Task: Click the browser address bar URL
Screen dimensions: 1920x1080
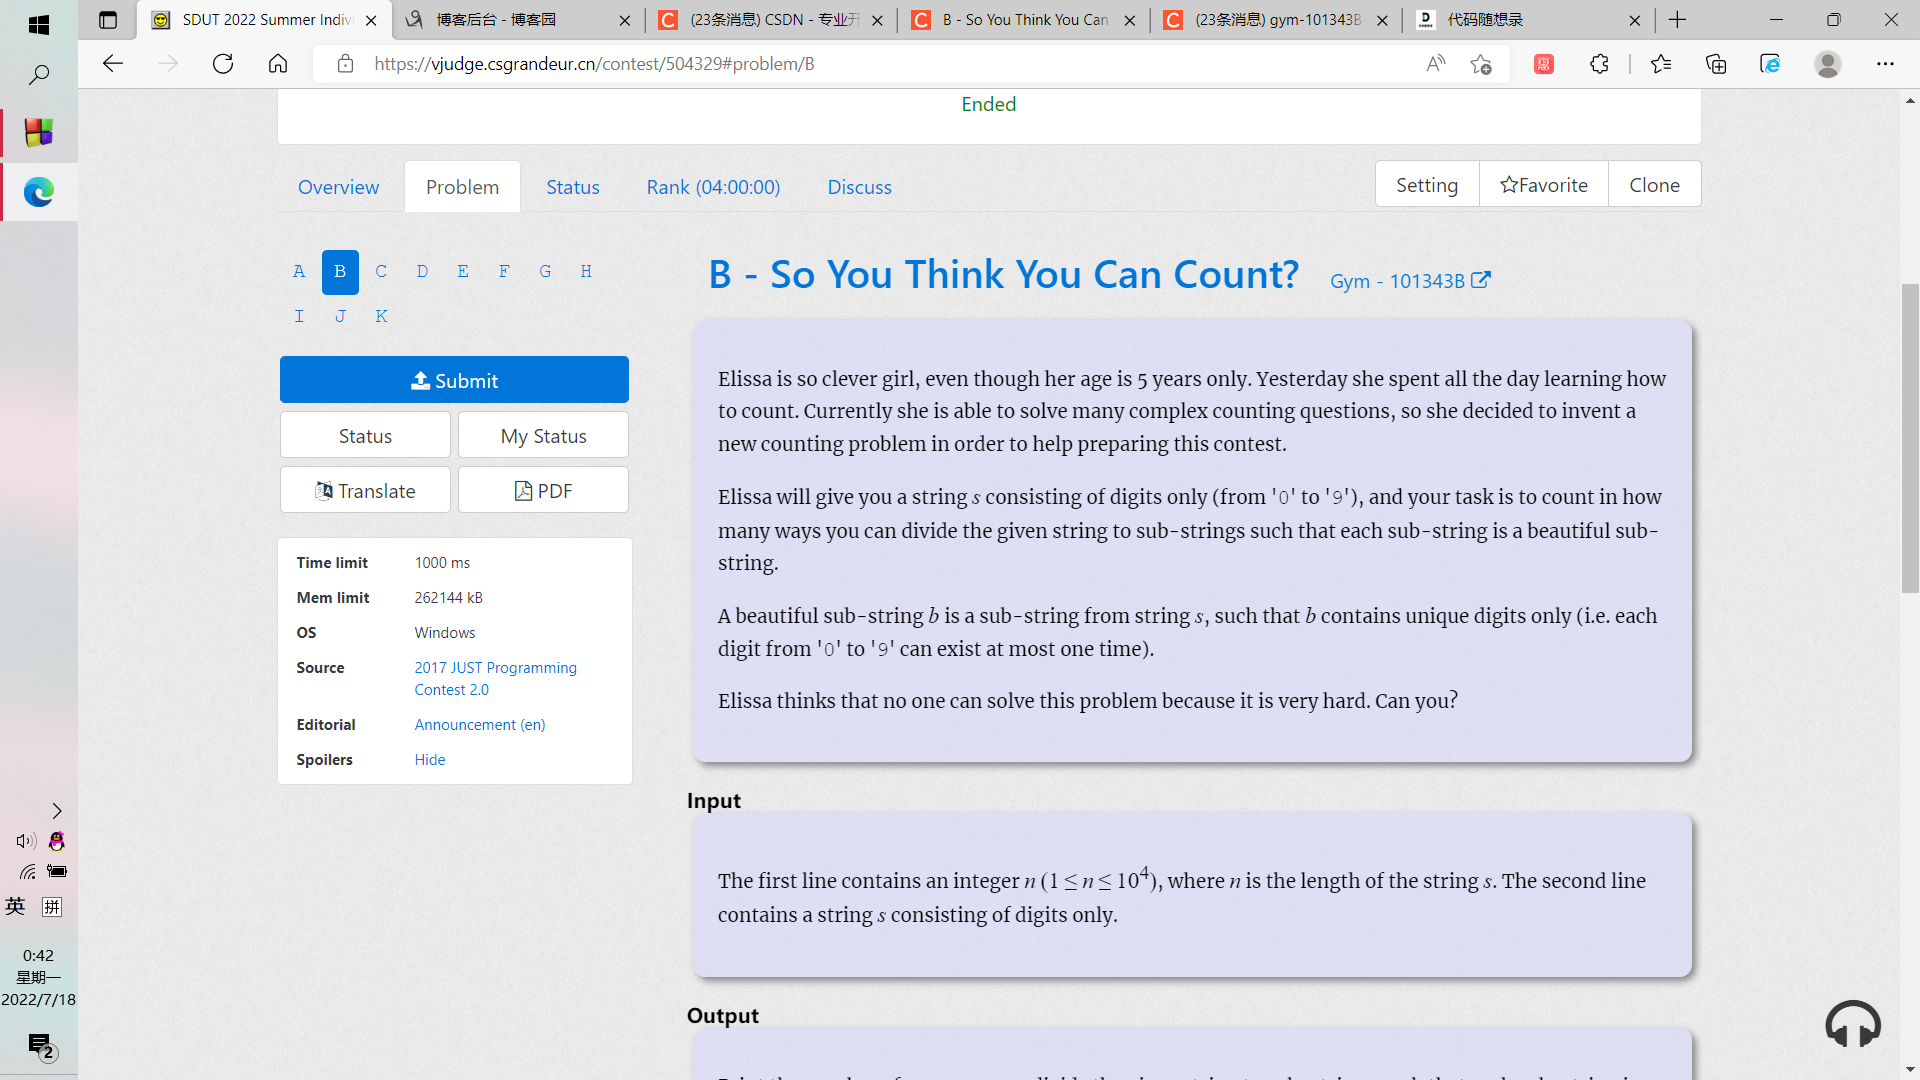Action: coord(594,64)
